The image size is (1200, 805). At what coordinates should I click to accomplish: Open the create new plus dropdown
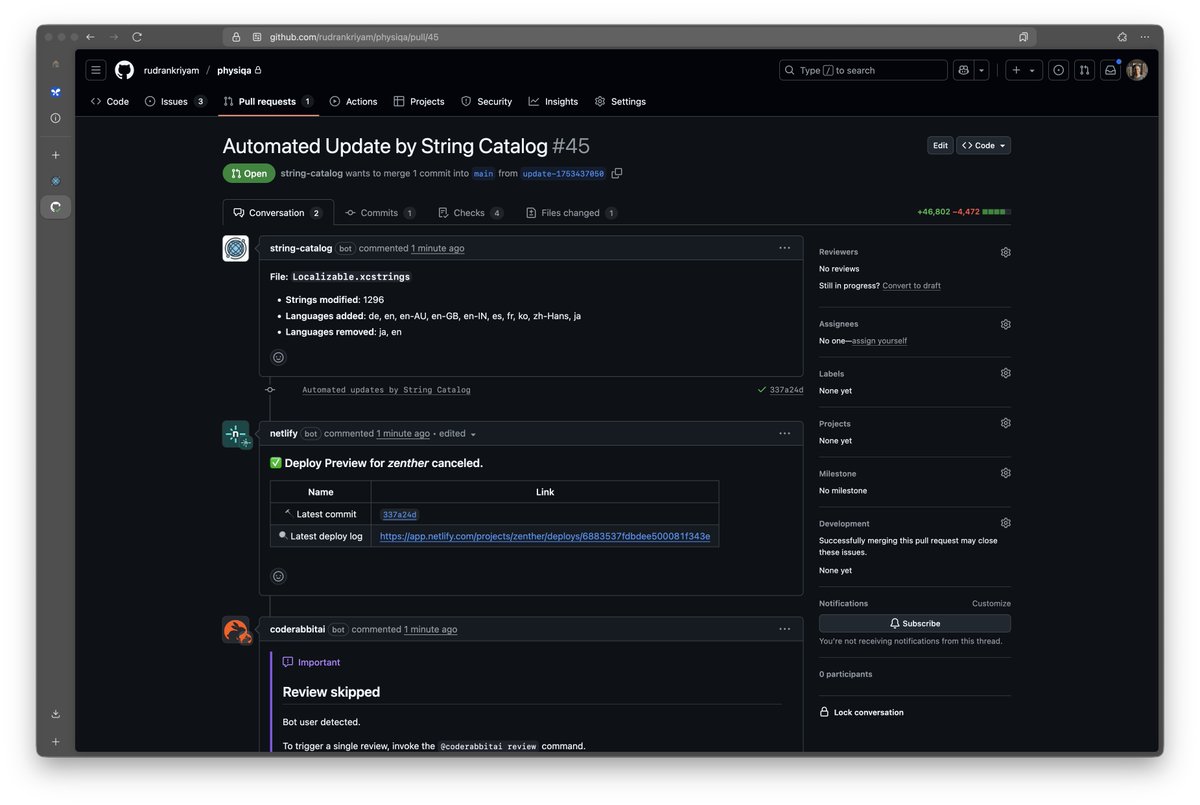1024,70
